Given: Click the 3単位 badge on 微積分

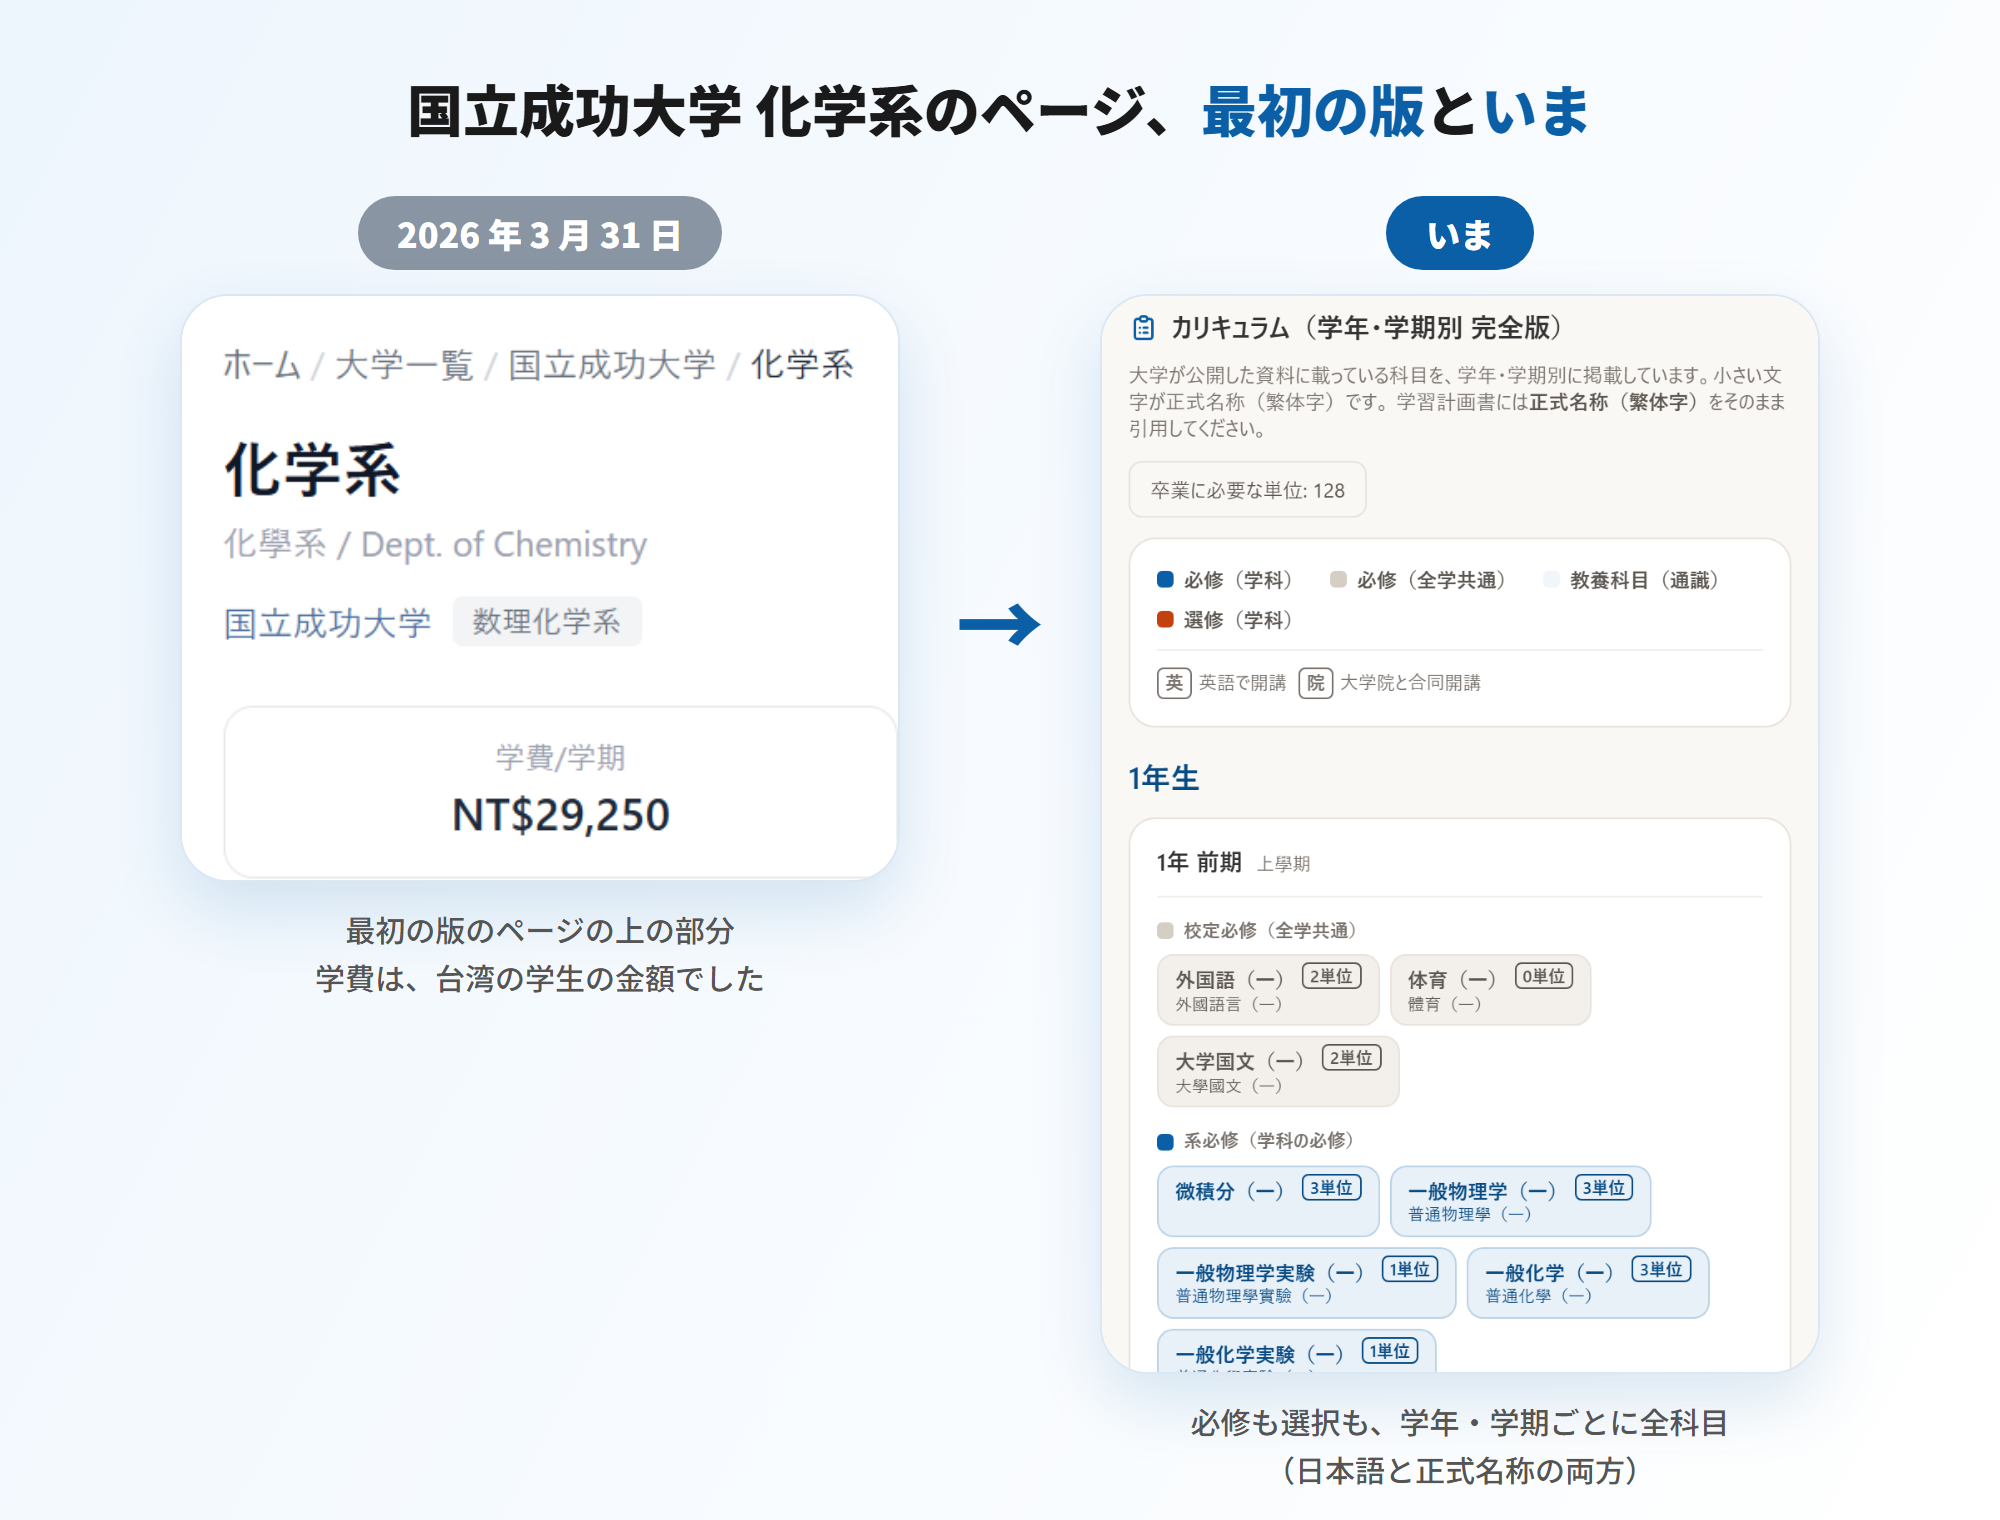Looking at the screenshot, I should [x=1332, y=1188].
